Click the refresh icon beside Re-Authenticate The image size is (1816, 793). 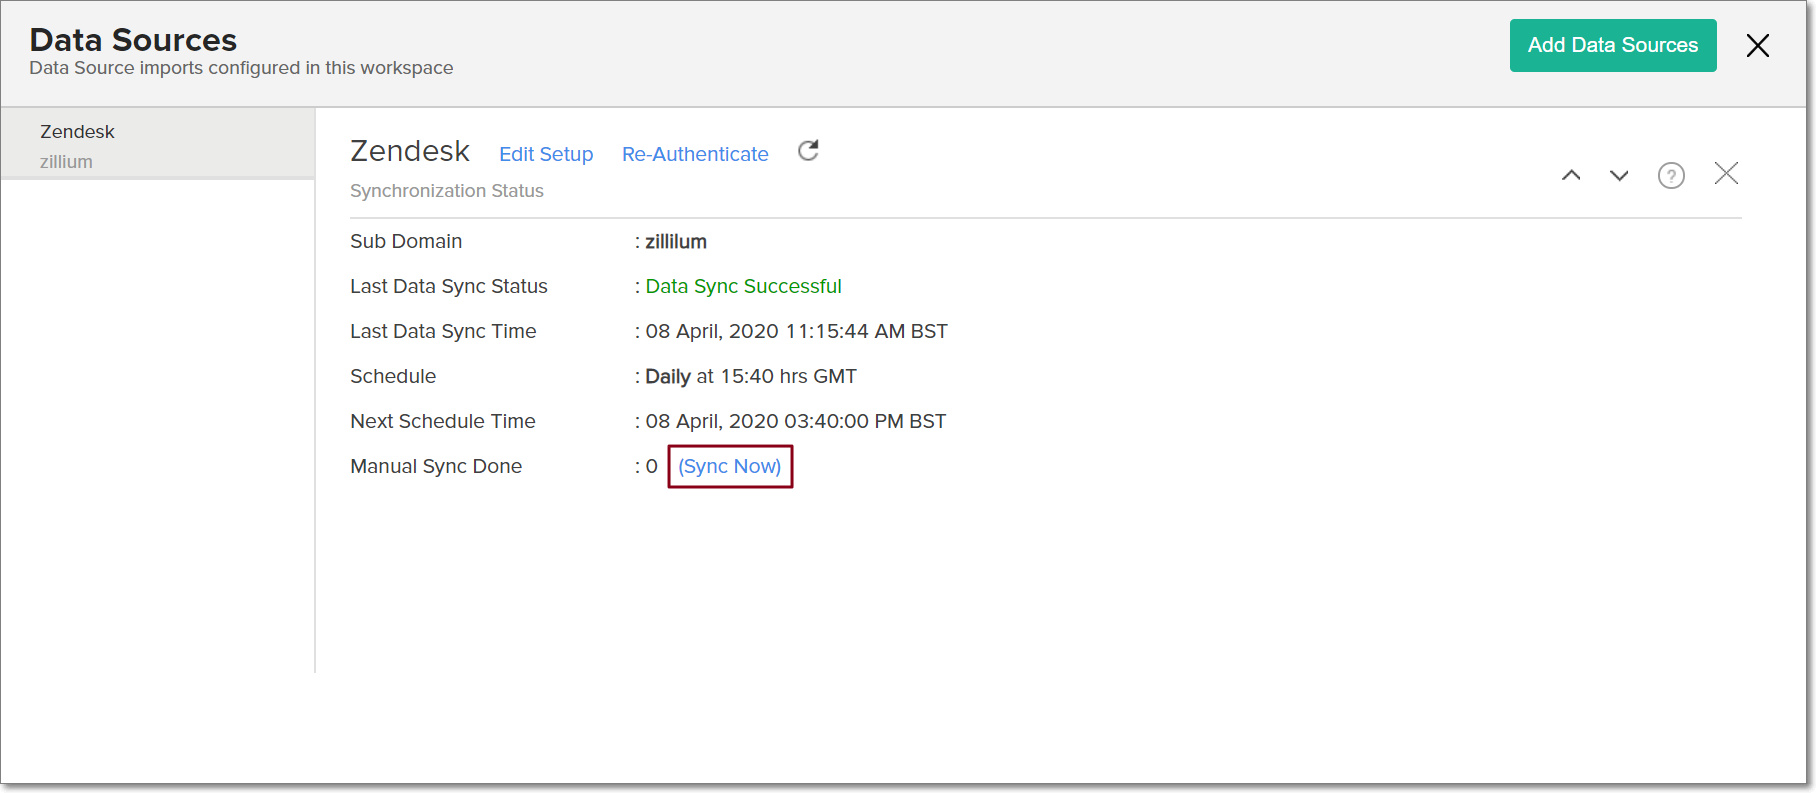pyautogui.click(x=808, y=151)
